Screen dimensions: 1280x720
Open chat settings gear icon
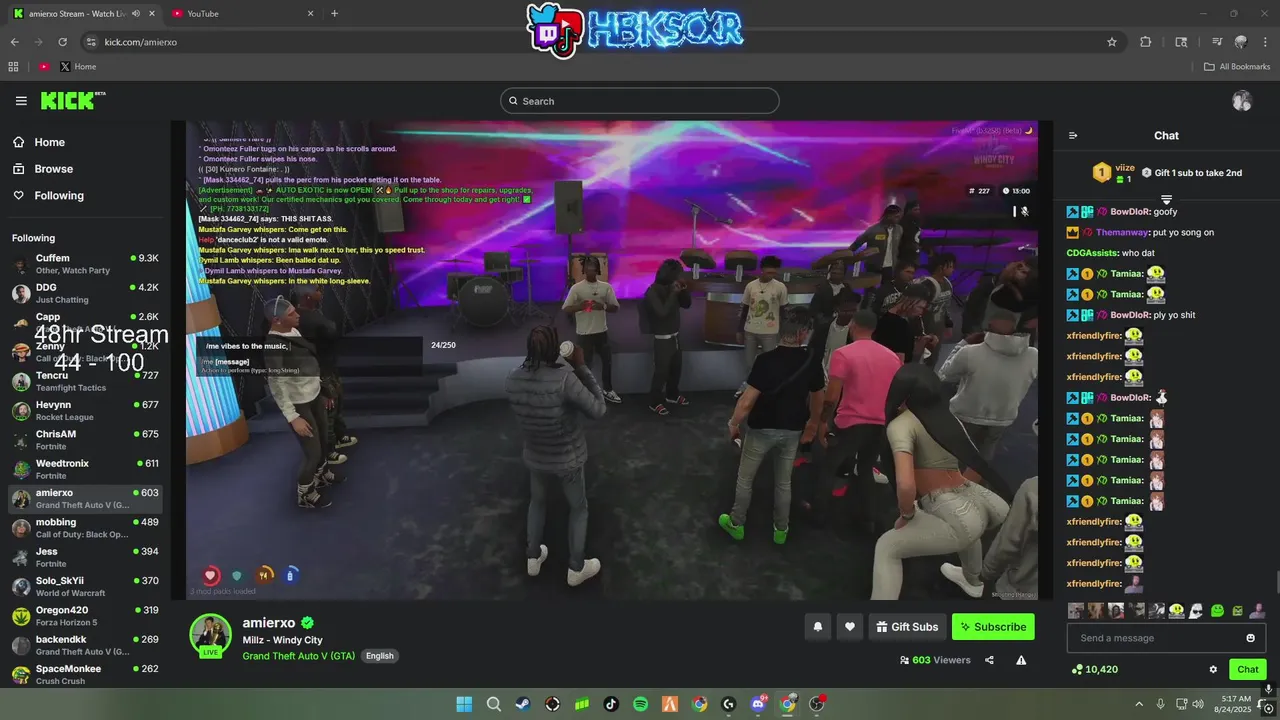(1213, 670)
